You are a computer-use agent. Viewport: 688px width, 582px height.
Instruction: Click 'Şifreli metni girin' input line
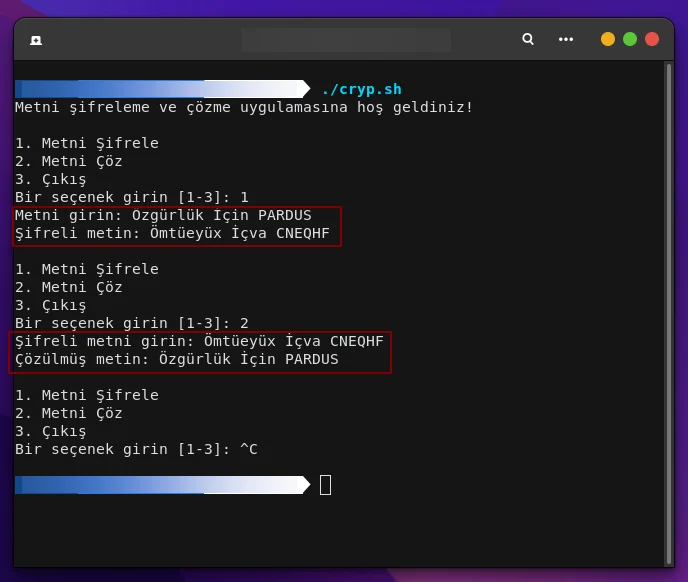[x=199, y=341]
